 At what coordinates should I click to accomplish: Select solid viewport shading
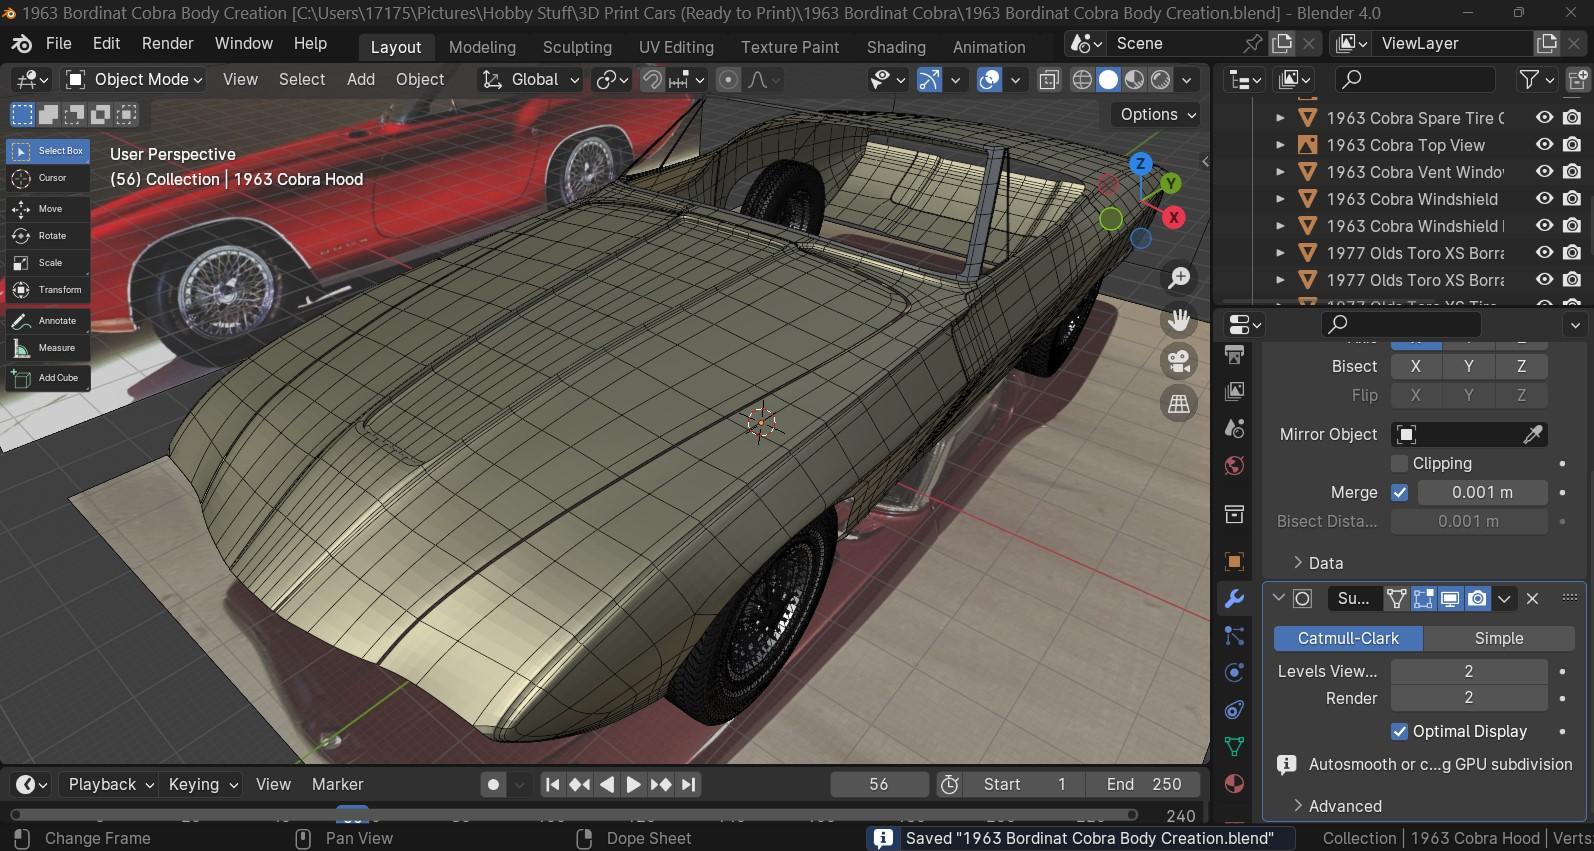coord(1108,80)
